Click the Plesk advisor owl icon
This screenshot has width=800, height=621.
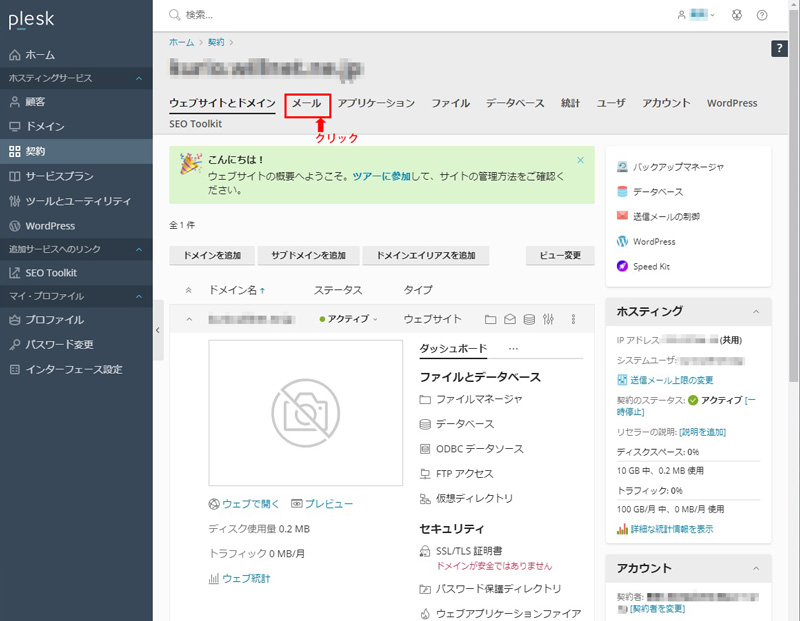click(738, 15)
